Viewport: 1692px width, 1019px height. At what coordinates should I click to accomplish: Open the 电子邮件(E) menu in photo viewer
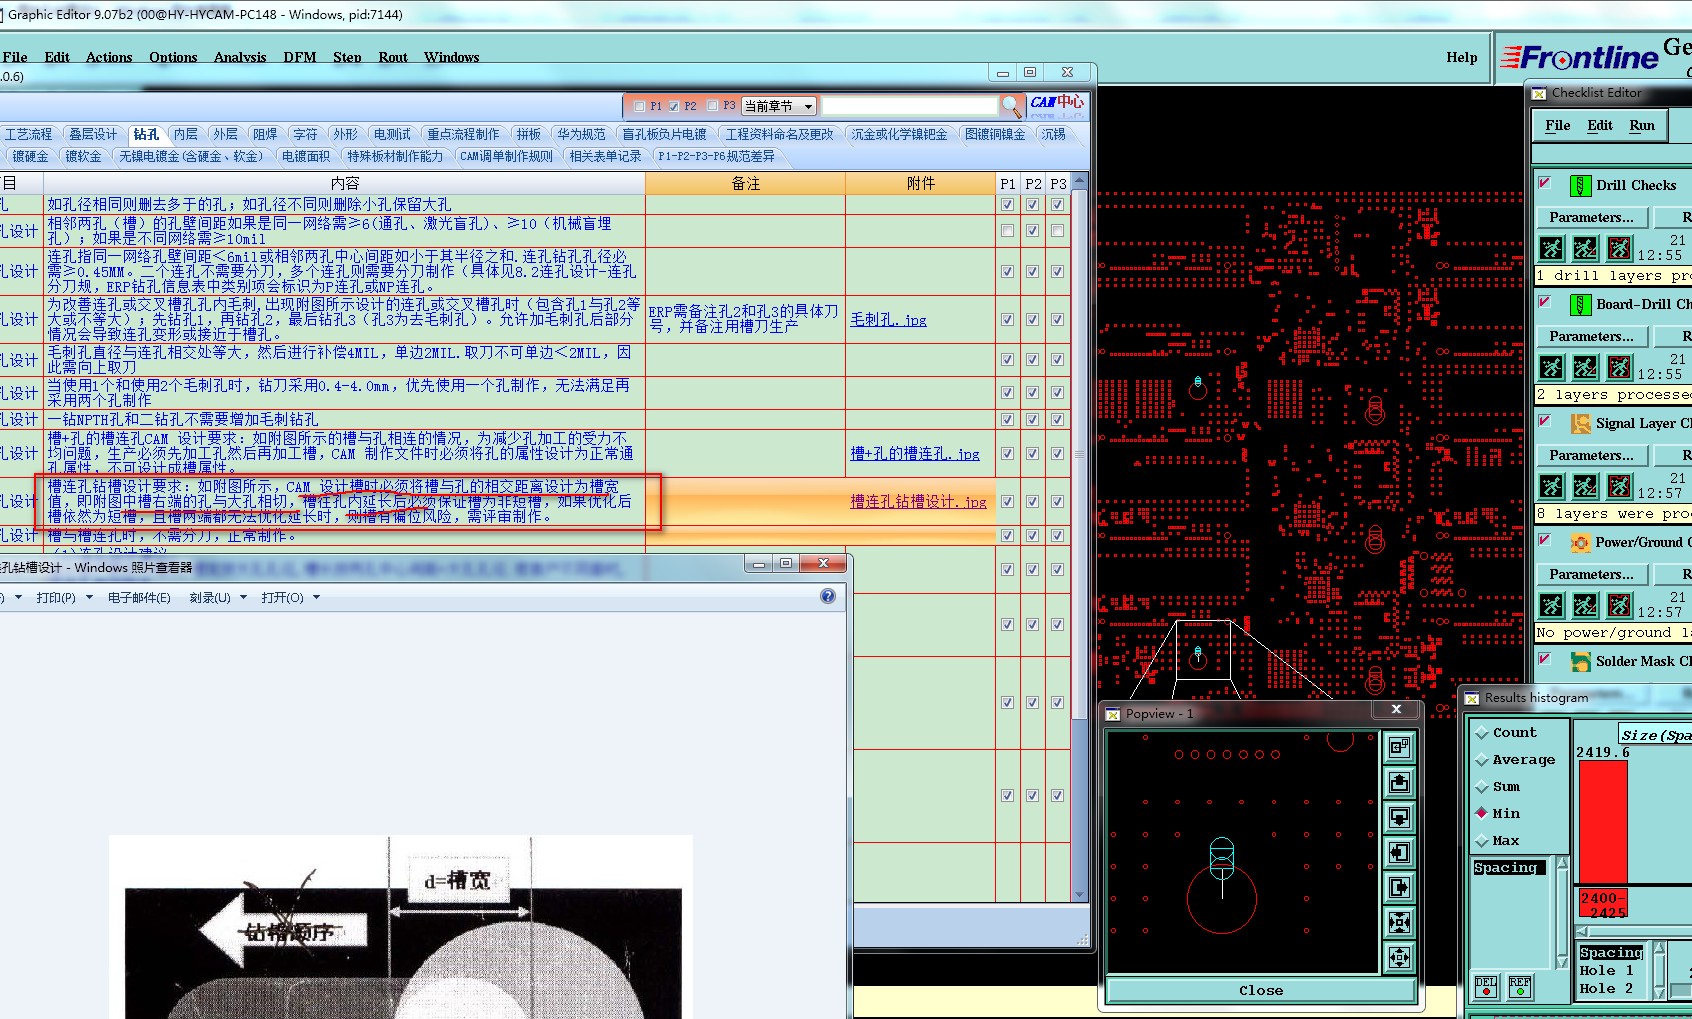[139, 598]
